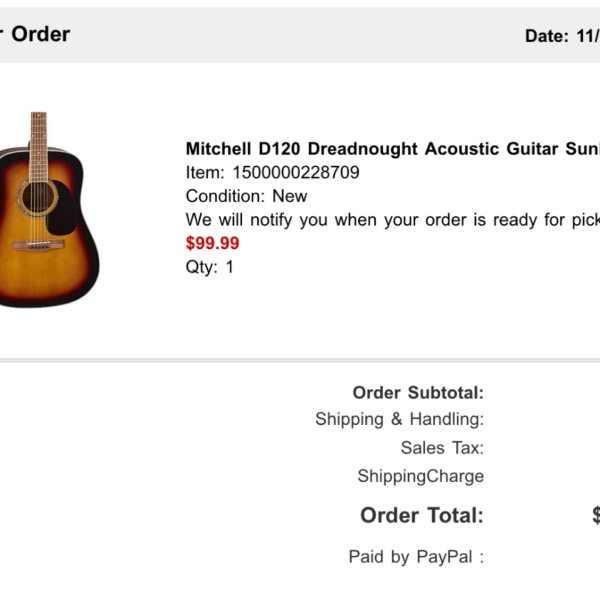Click the ShippingCharge label
Viewport: 600px width, 600px height.
pyautogui.click(x=421, y=476)
